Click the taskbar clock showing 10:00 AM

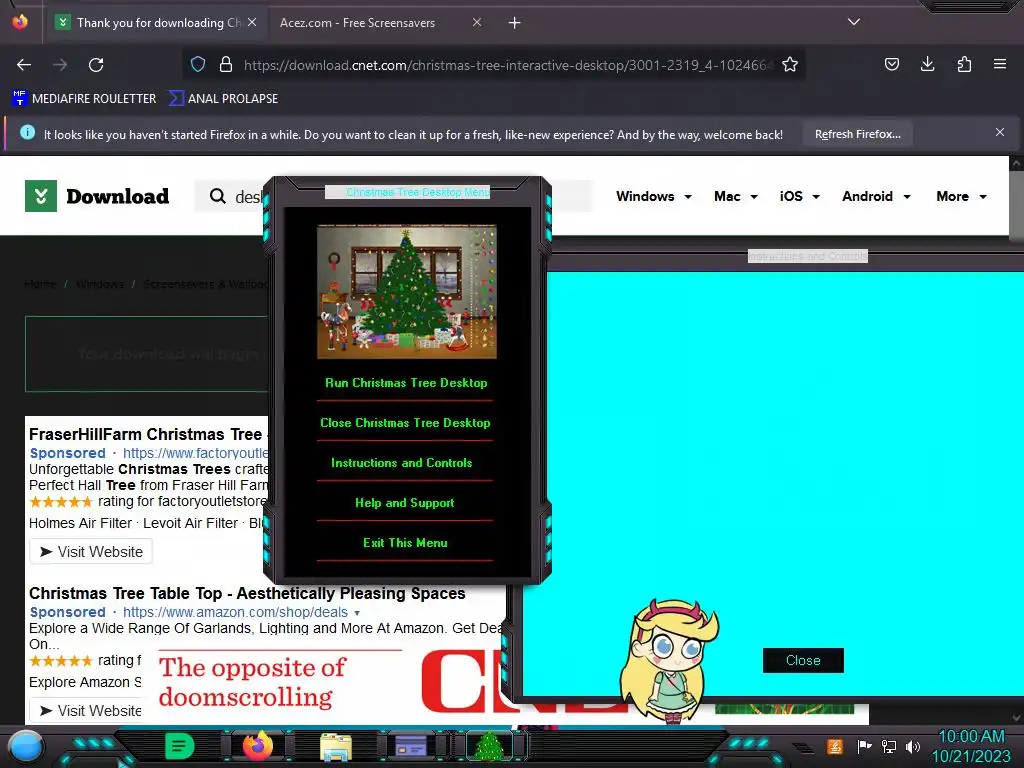click(971, 746)
